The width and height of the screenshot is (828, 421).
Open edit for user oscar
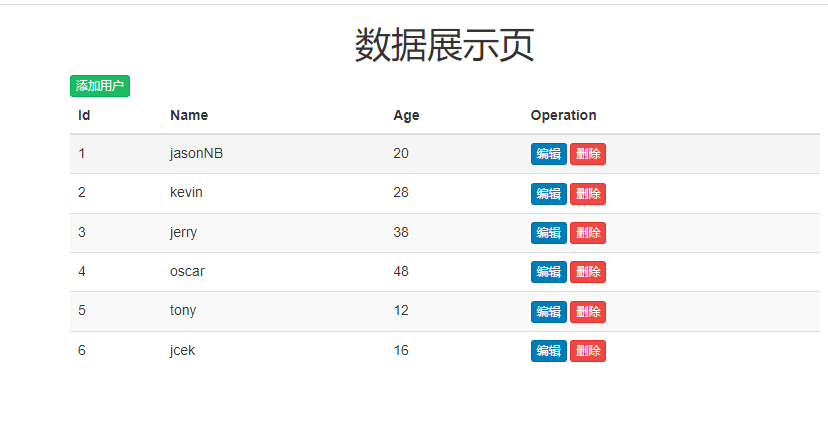click(x=548, y=272)
